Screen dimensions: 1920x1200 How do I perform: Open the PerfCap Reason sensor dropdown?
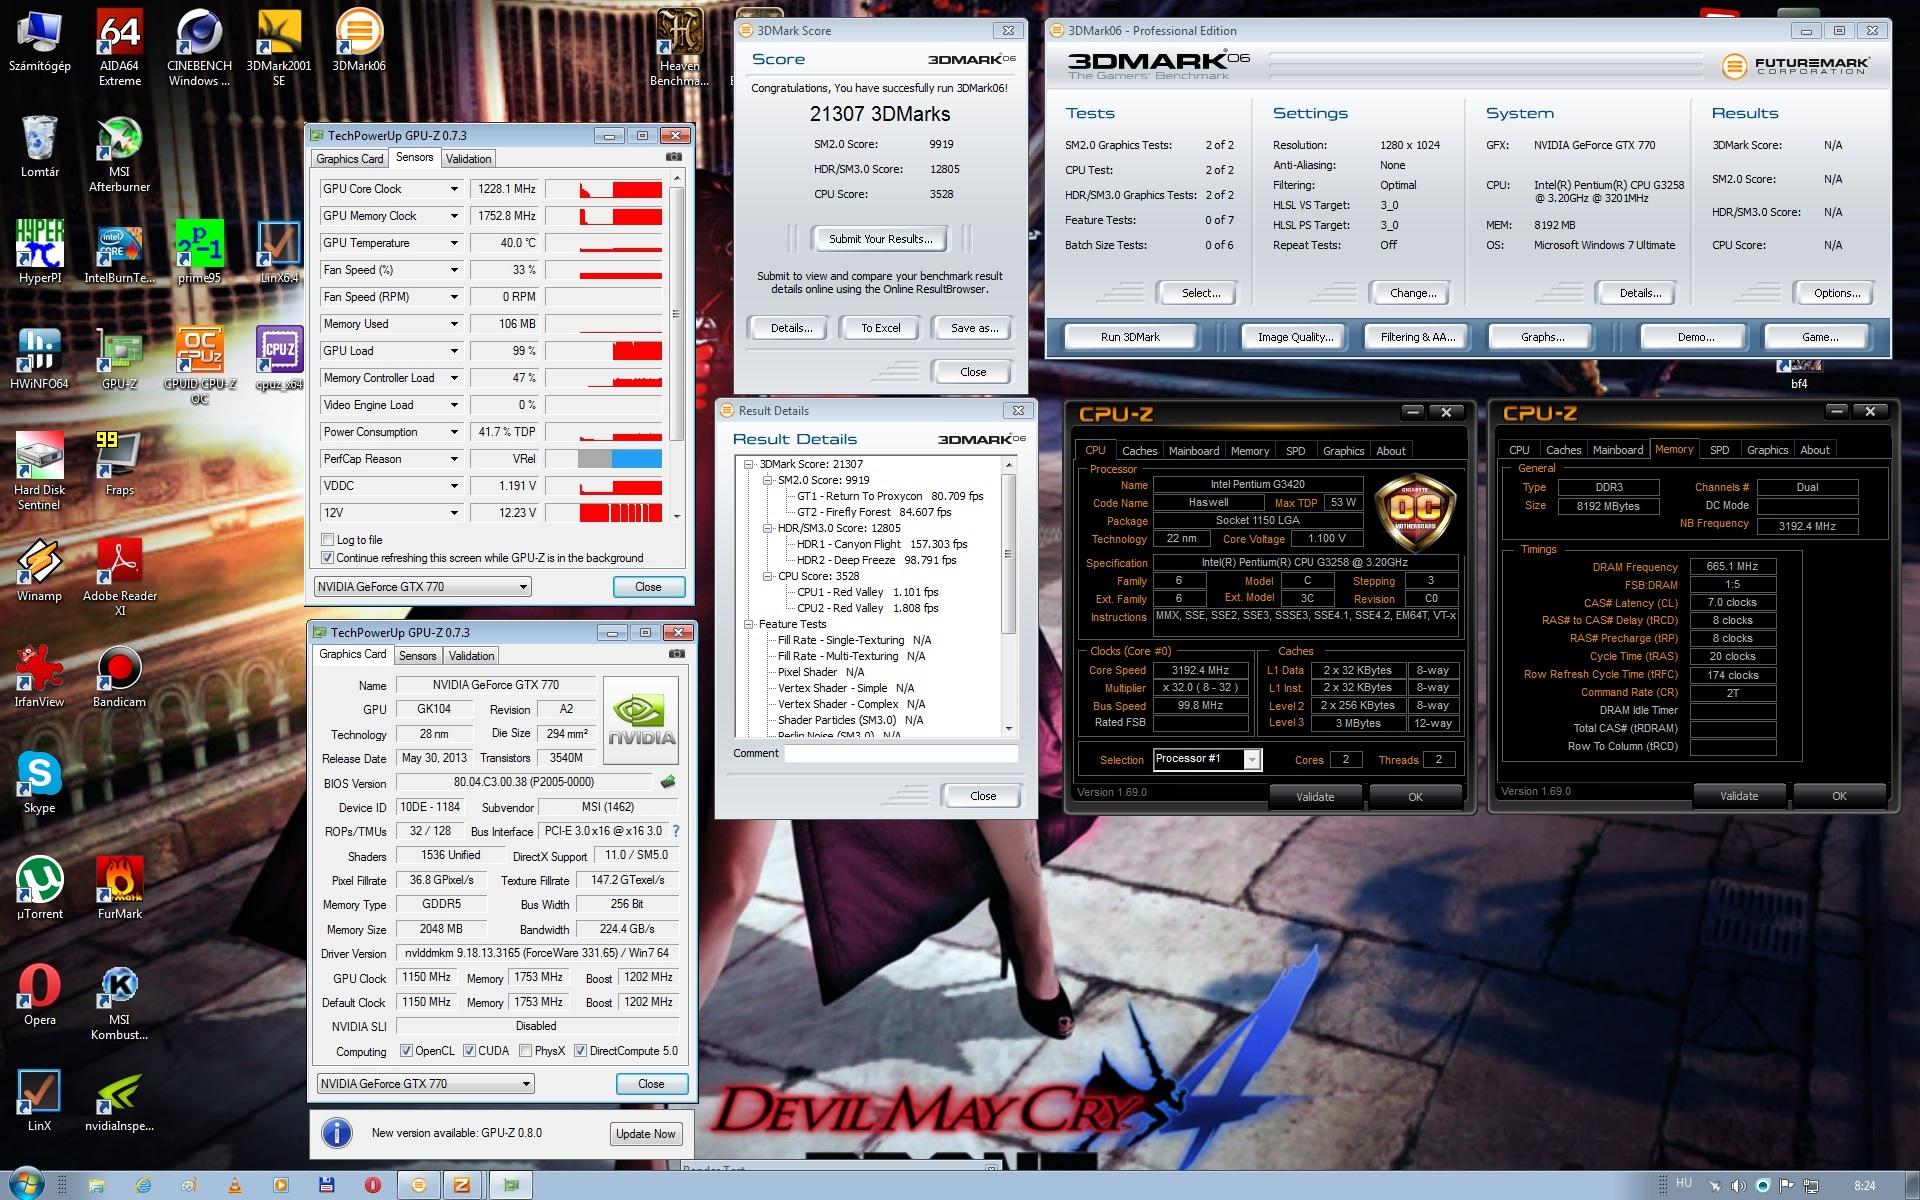coord(454,459)
